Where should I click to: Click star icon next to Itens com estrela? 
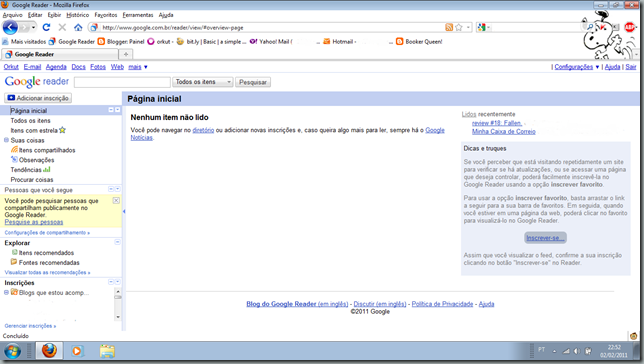click(x=62, y=130)
